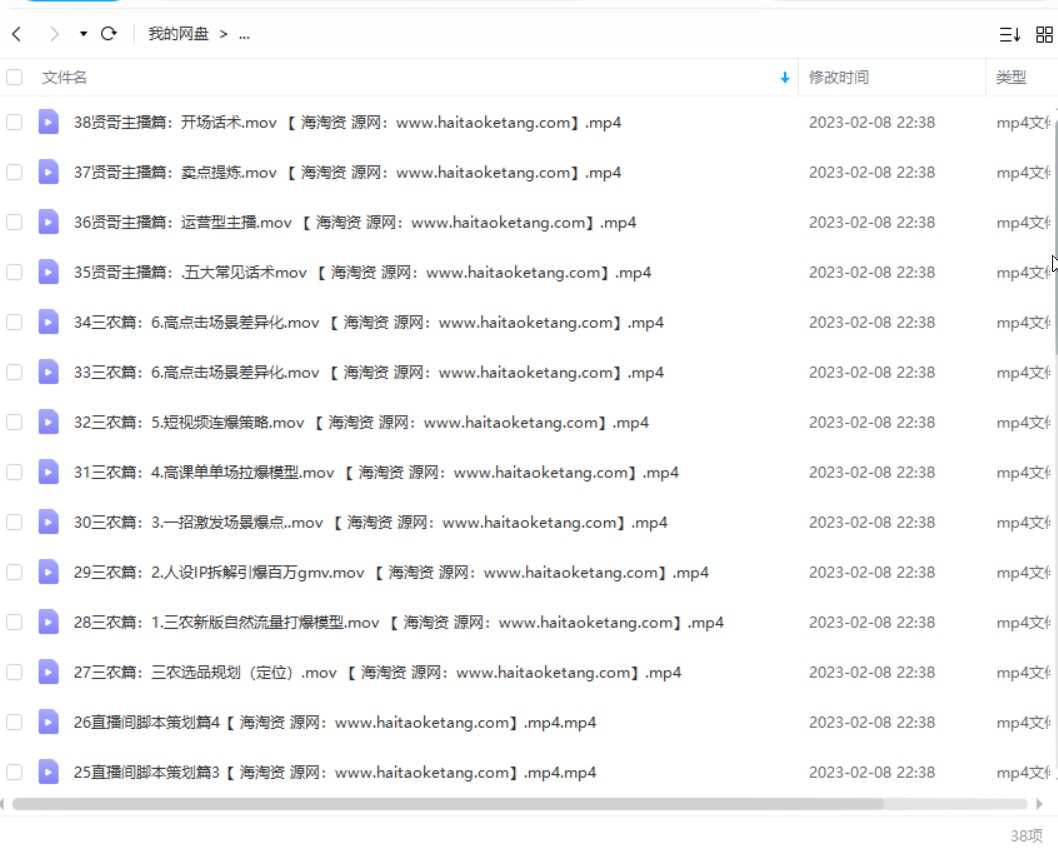
Task: Toggle the select-all checkbox
Action: click(x=14, y=77)
